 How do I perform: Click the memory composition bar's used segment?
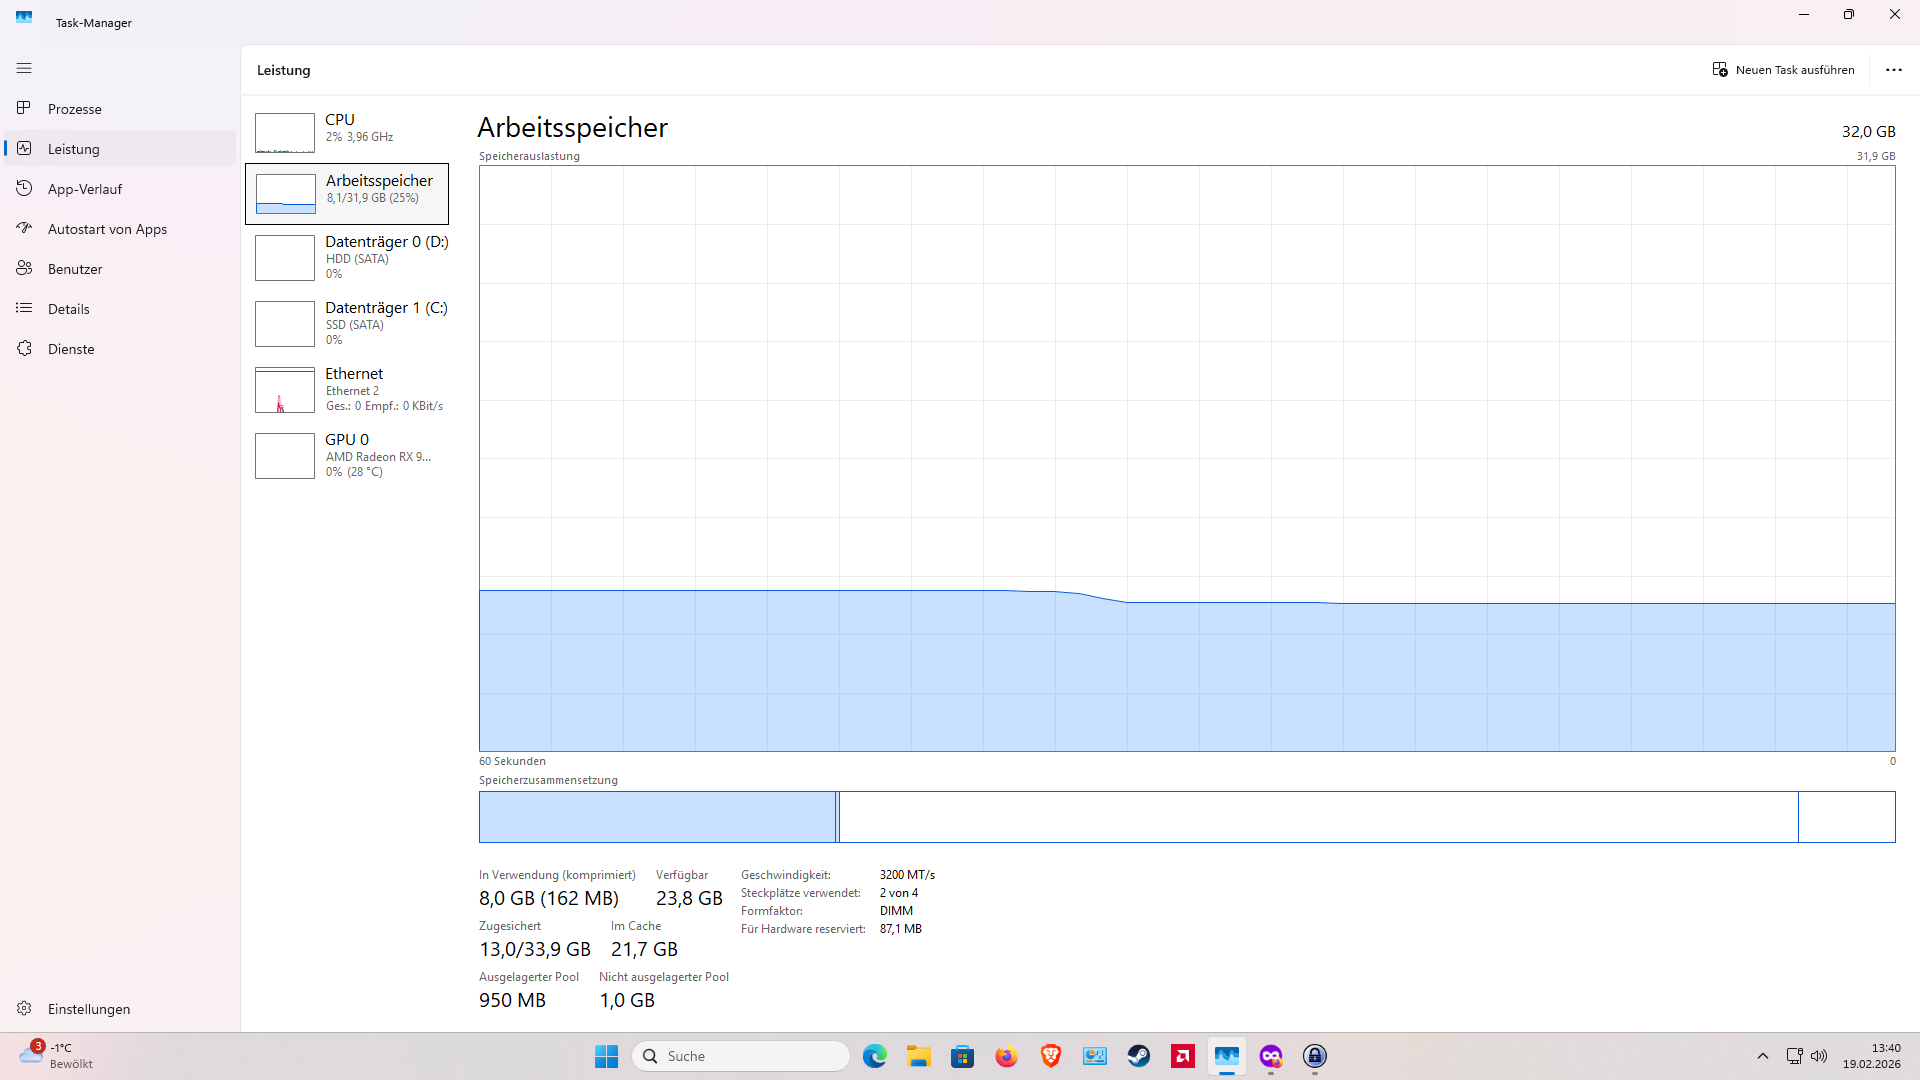656,817
